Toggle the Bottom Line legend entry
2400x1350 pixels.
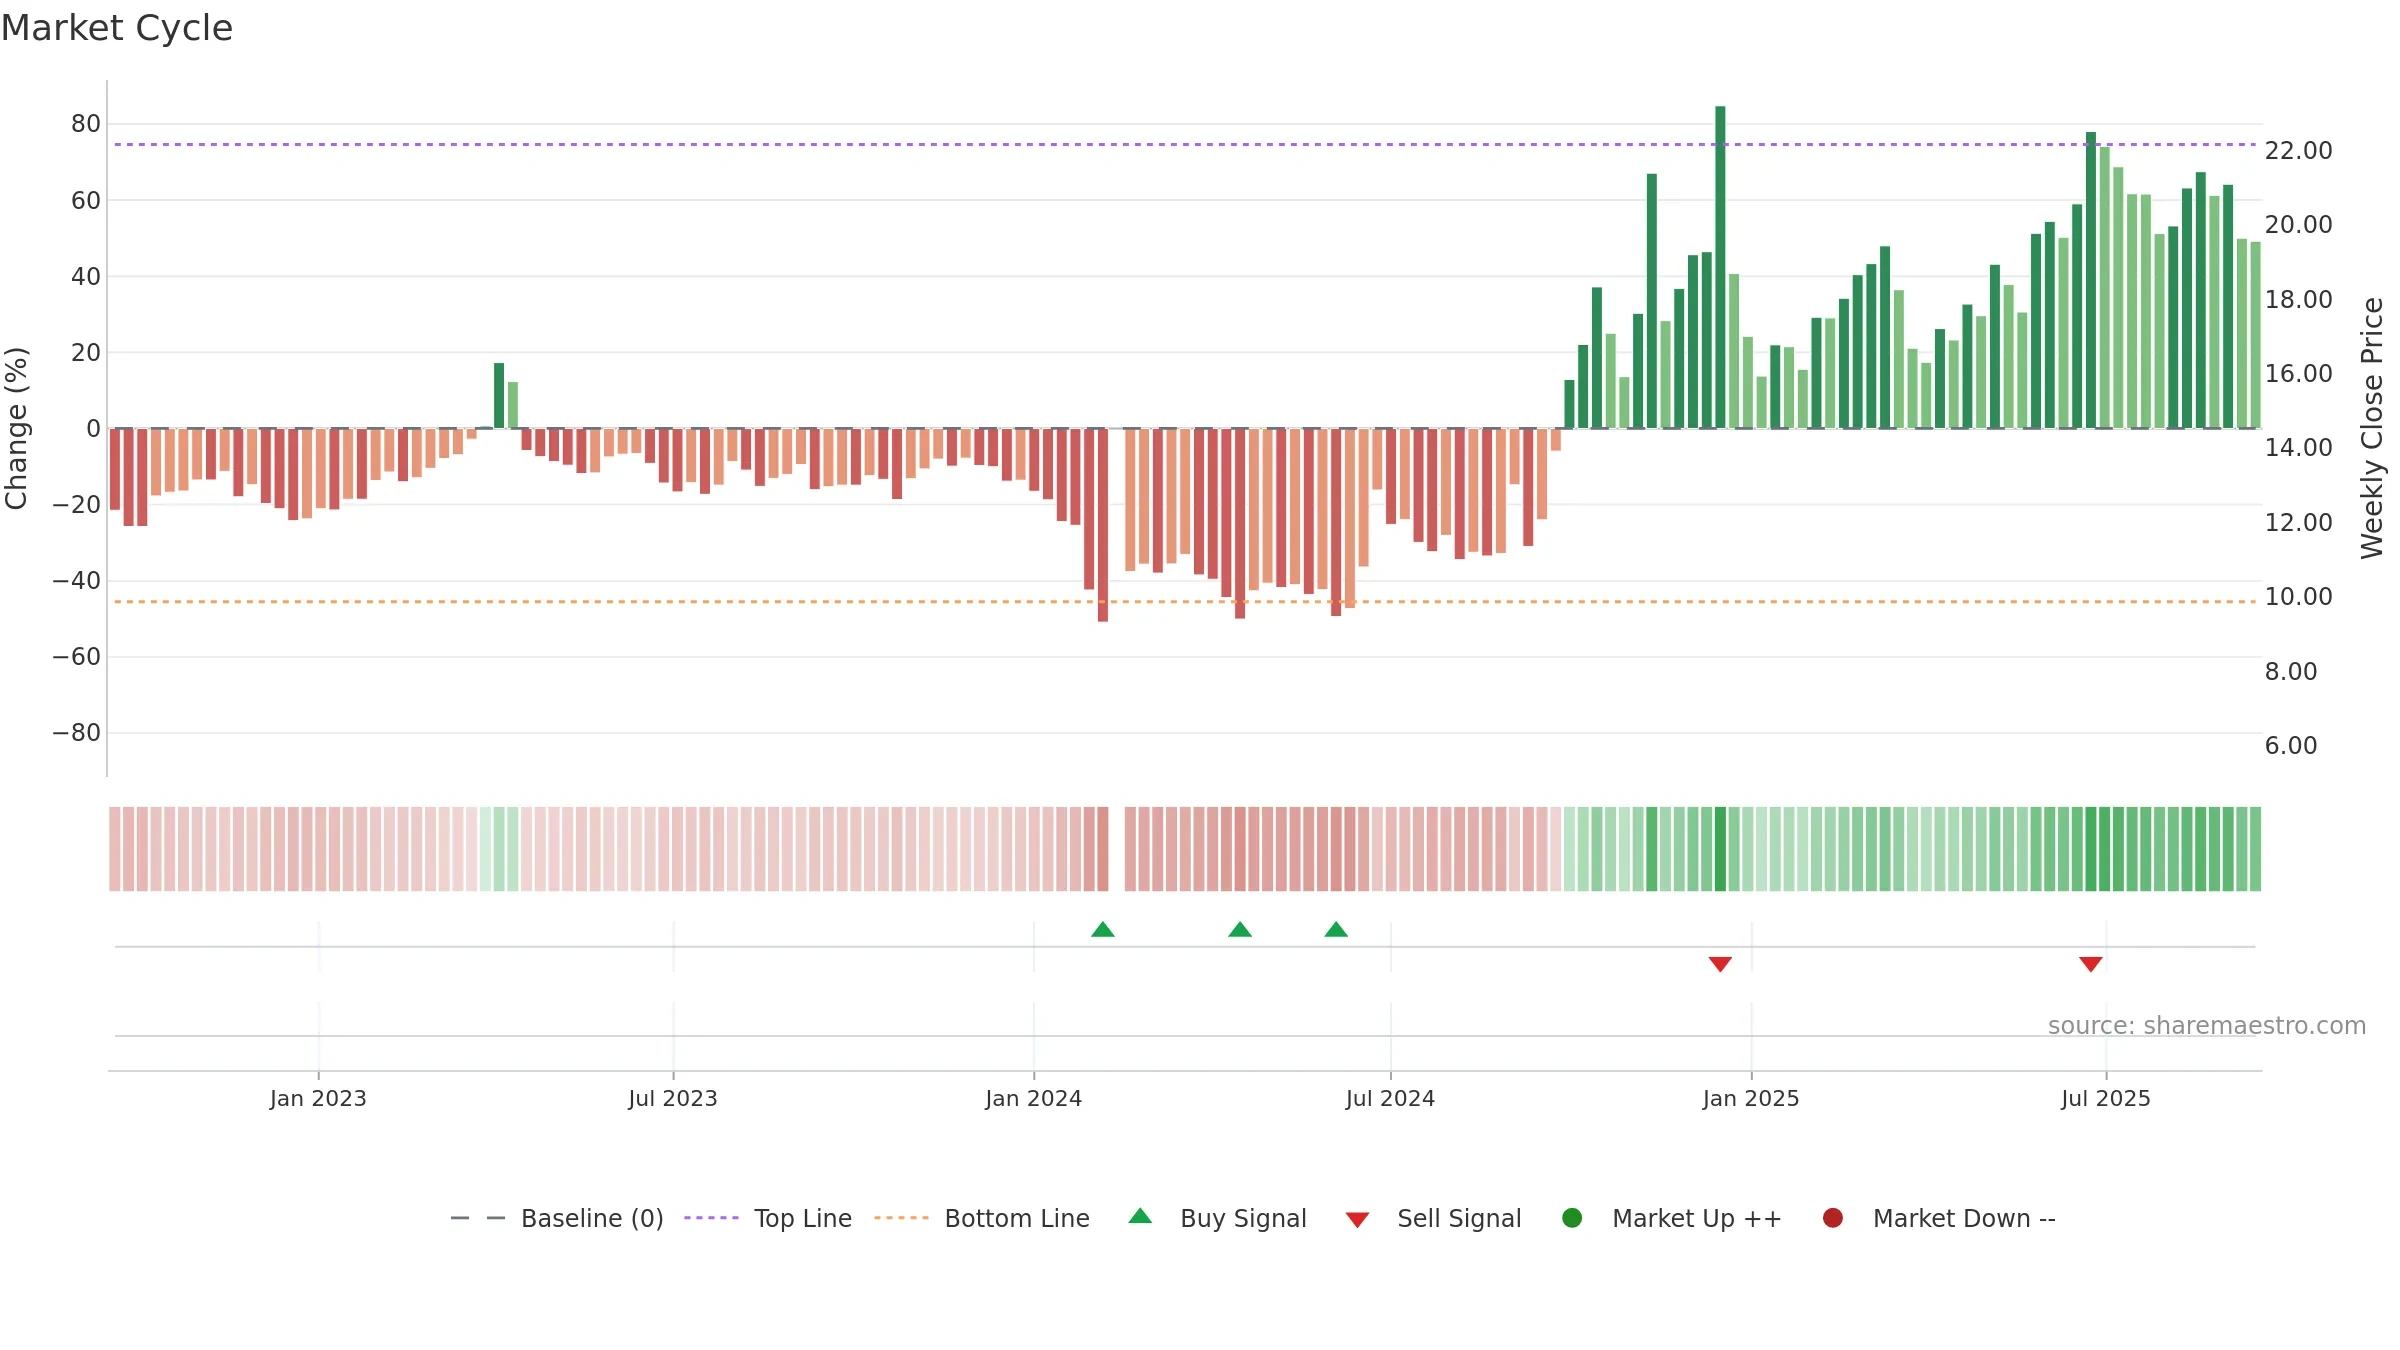tap(982, 1218)
